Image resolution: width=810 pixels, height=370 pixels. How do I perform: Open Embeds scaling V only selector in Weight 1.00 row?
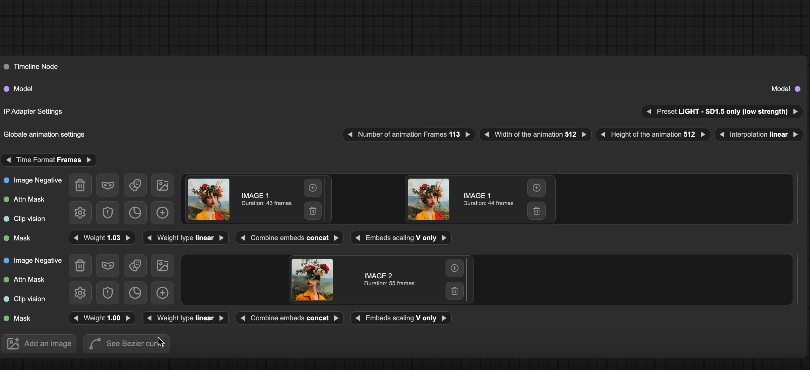pos(401,318)
